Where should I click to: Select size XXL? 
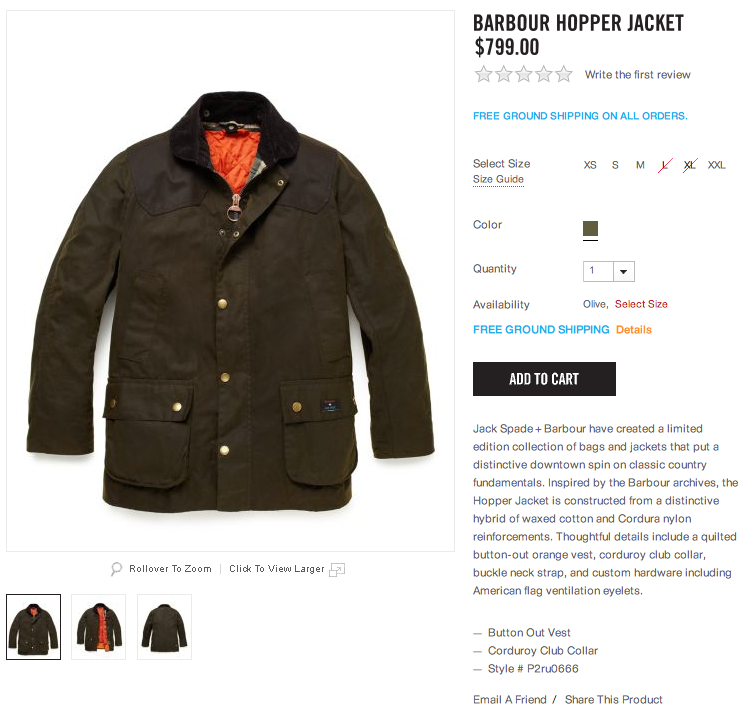716,165
